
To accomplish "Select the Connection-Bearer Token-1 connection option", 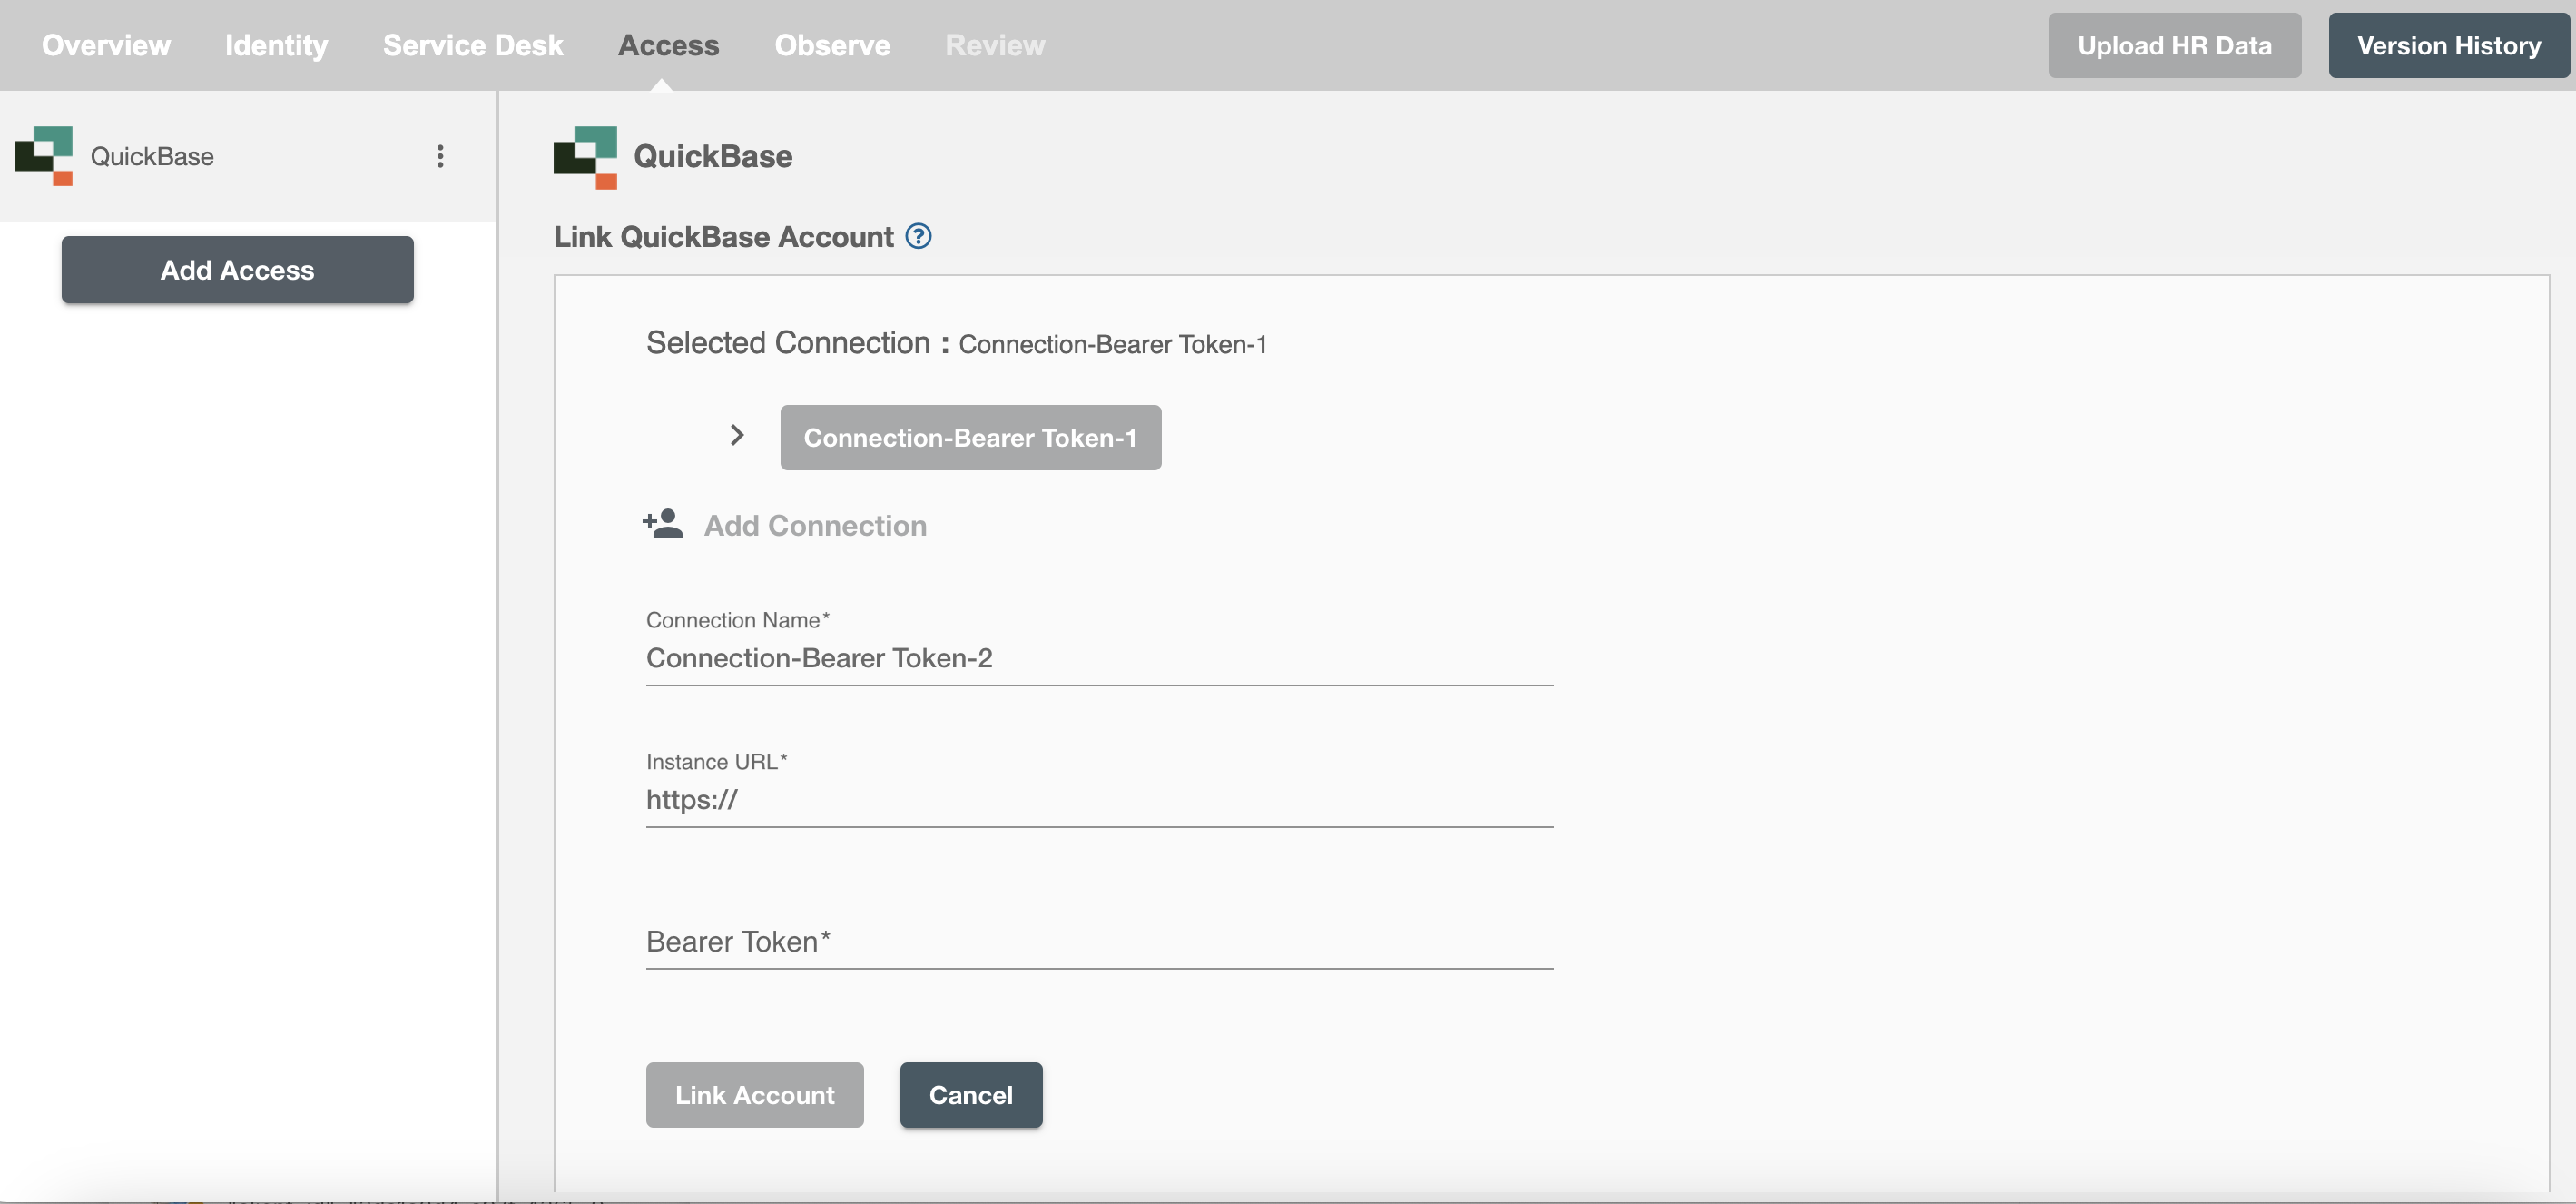I will click(x=971, y=437).
